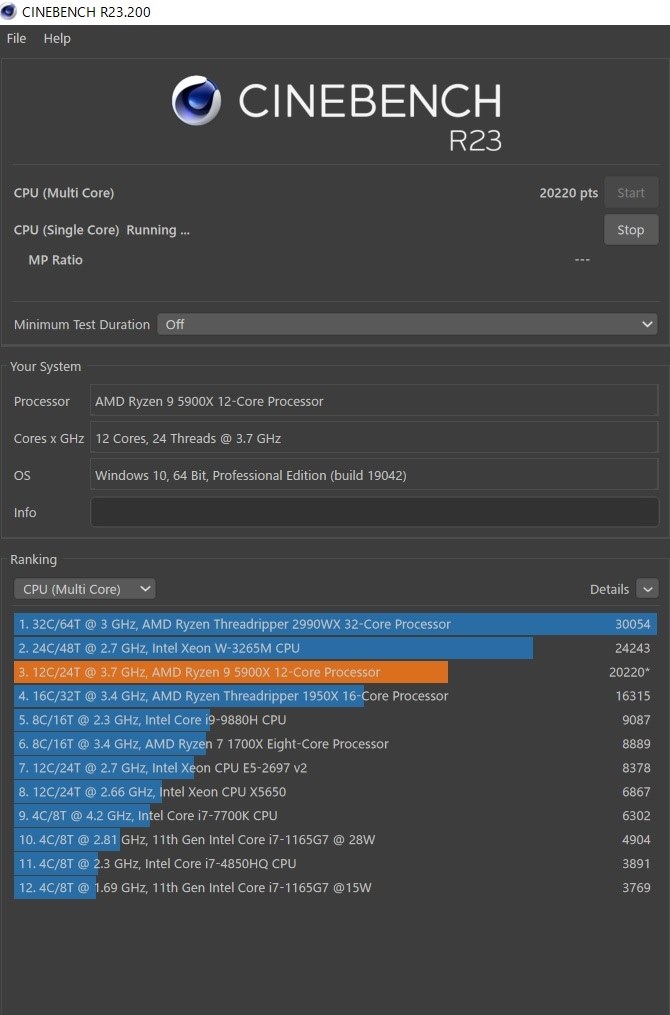
Task: Expand the ranking Details chevron
Action: (647, 589)
